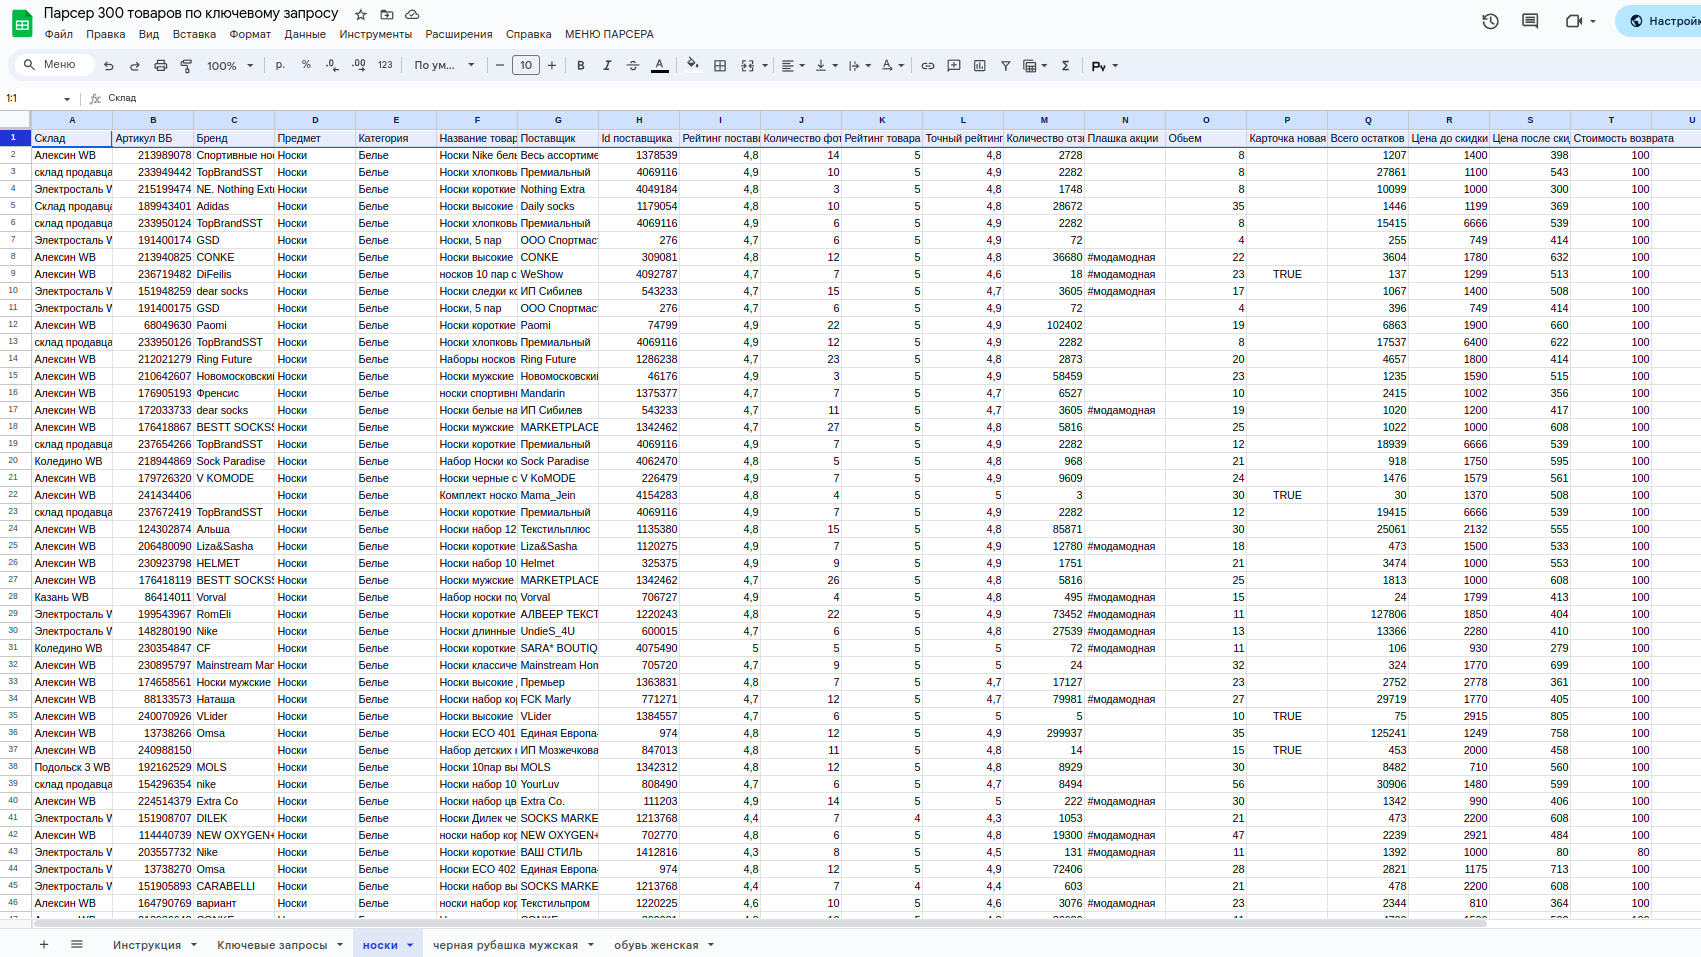
Task: Toggle italic formatting
Action: coord(607,66)
